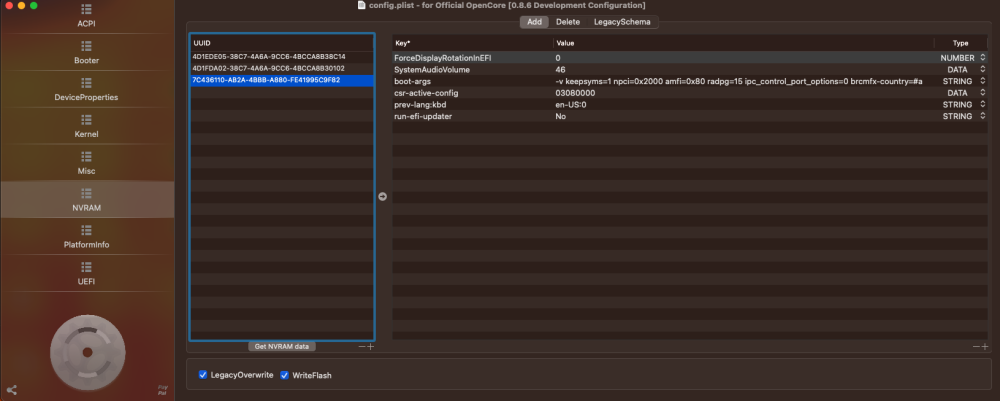This screenshot has width=1000, height=401.
Task: Toggle the WriteFlash checkbox
Action: click(285, 375)
